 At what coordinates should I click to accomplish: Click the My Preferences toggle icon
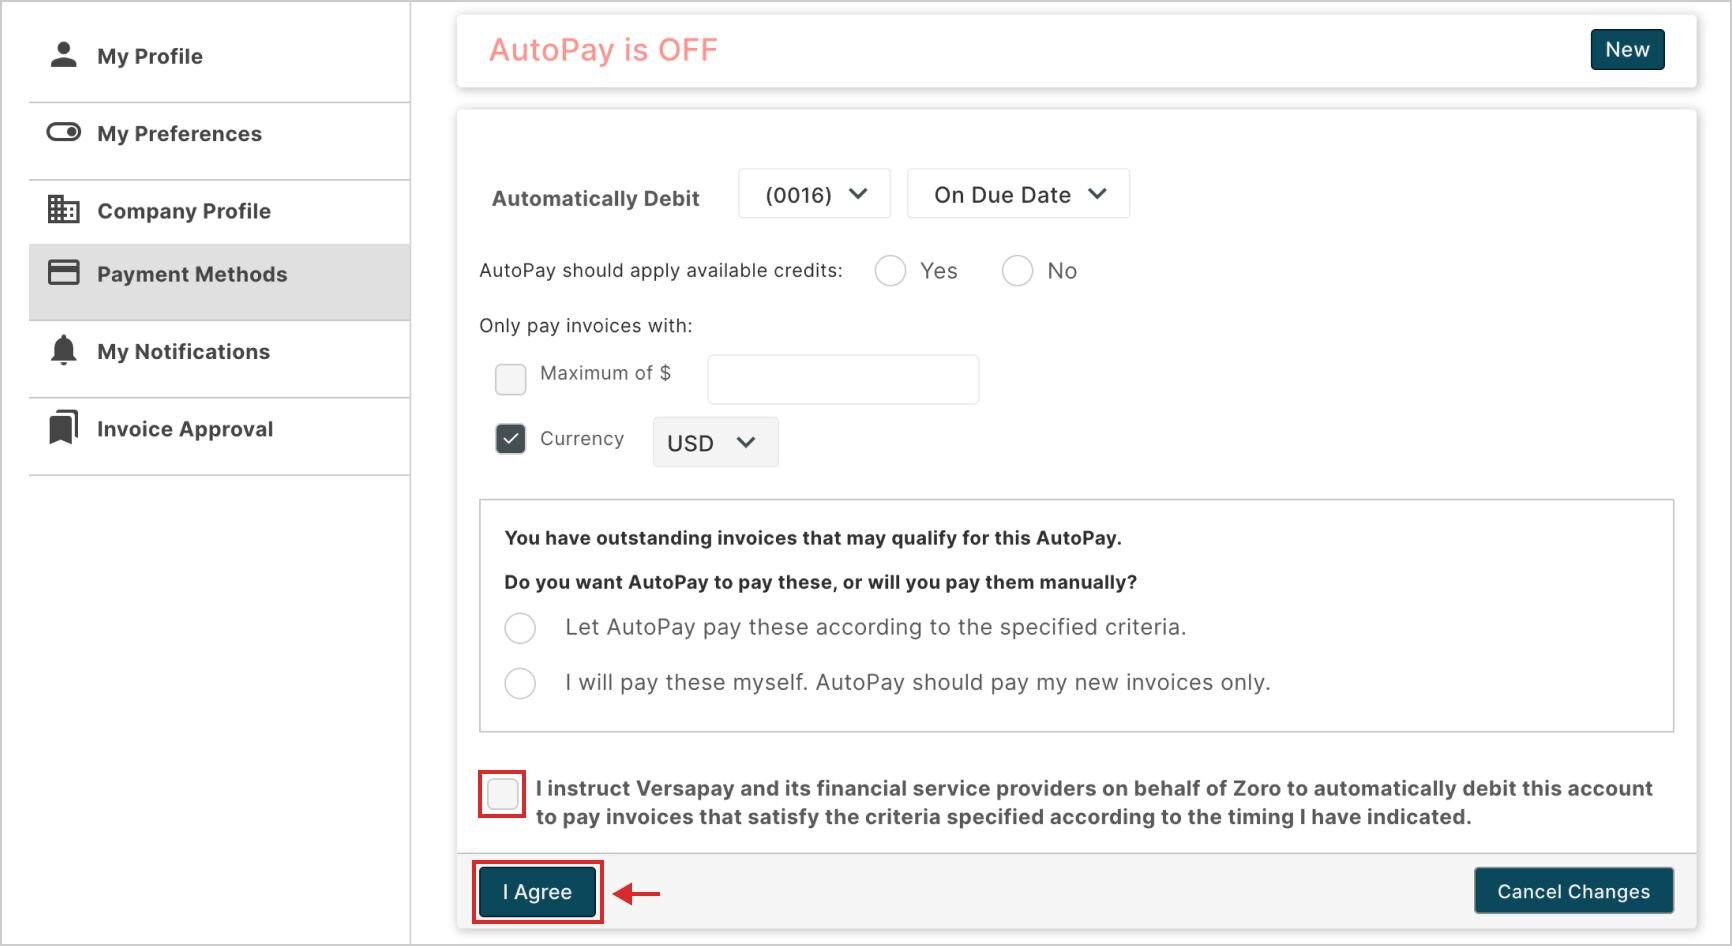(63, 133)
